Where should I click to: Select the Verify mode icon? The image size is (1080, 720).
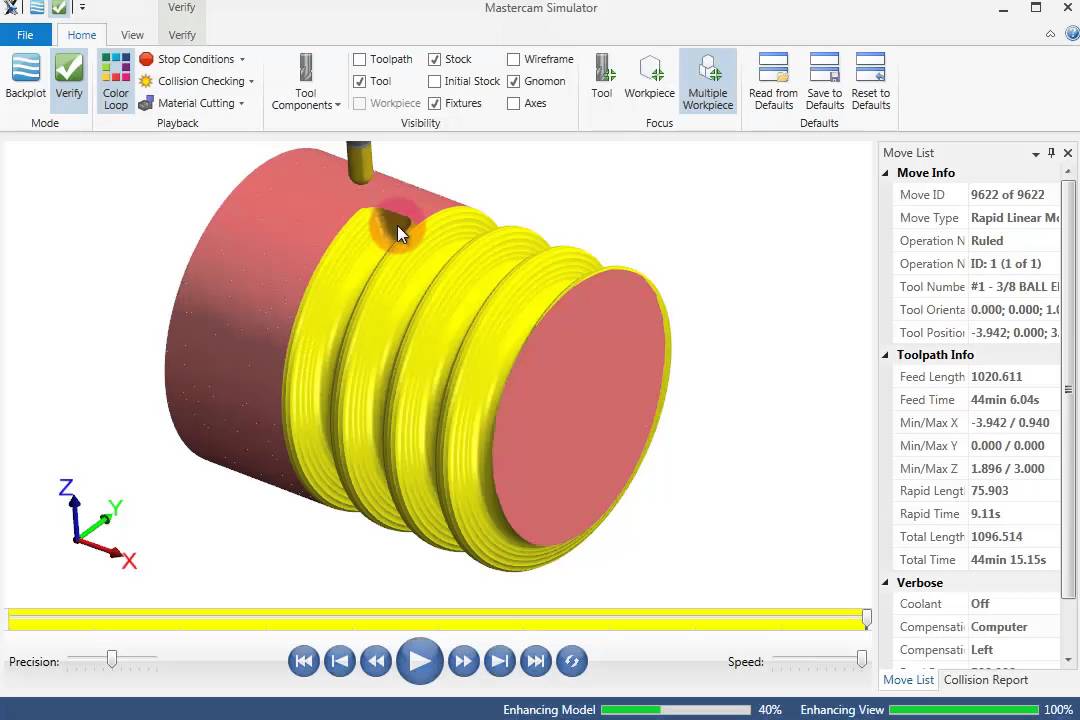69,77
